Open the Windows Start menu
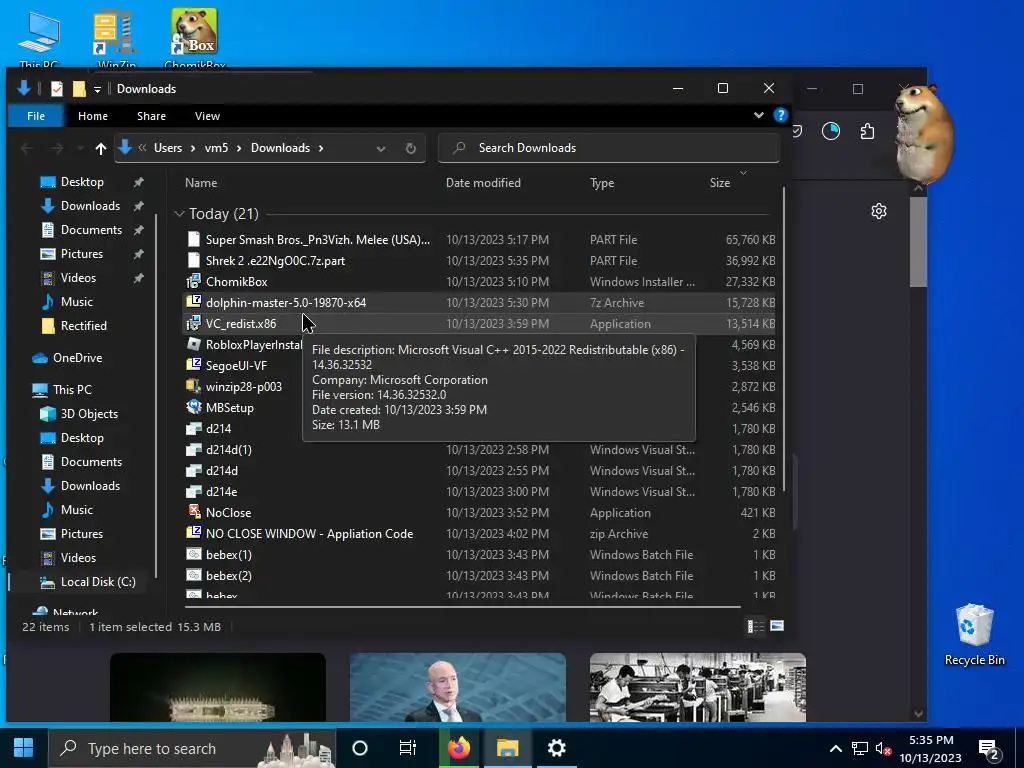Viewport: 1024px width, 768px height. [24, 748]
